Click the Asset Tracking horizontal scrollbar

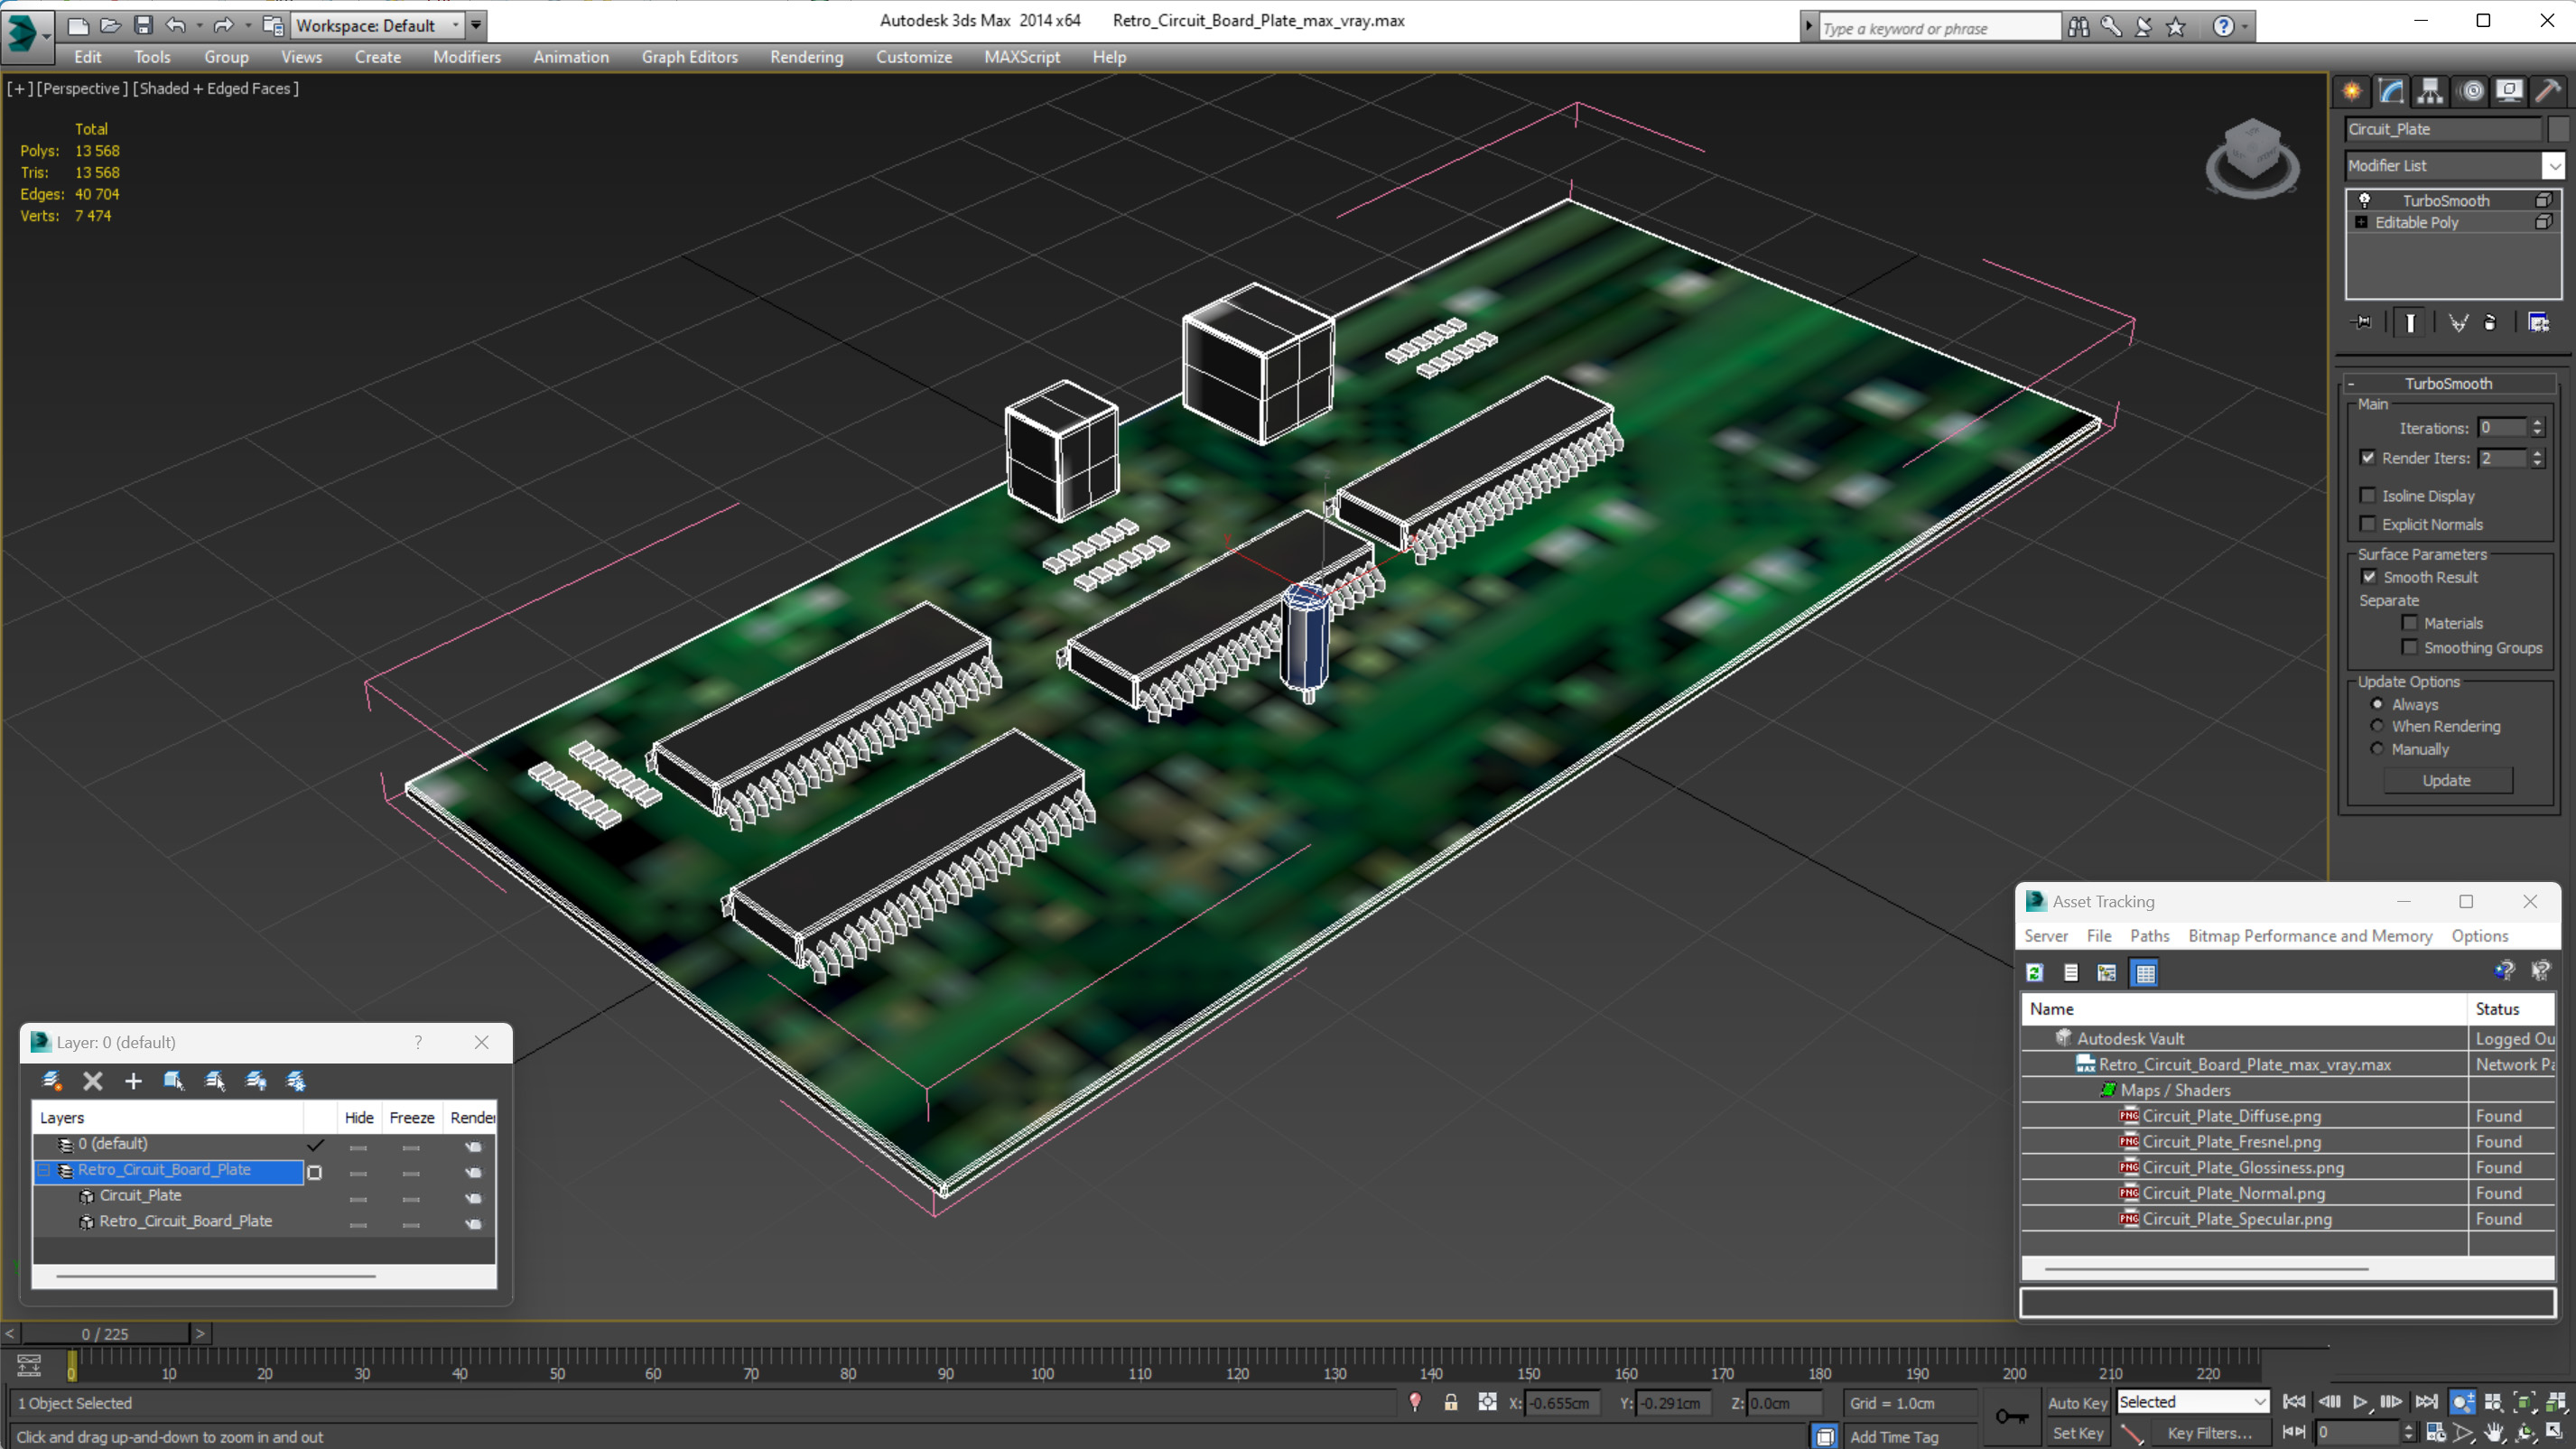2206,1268
